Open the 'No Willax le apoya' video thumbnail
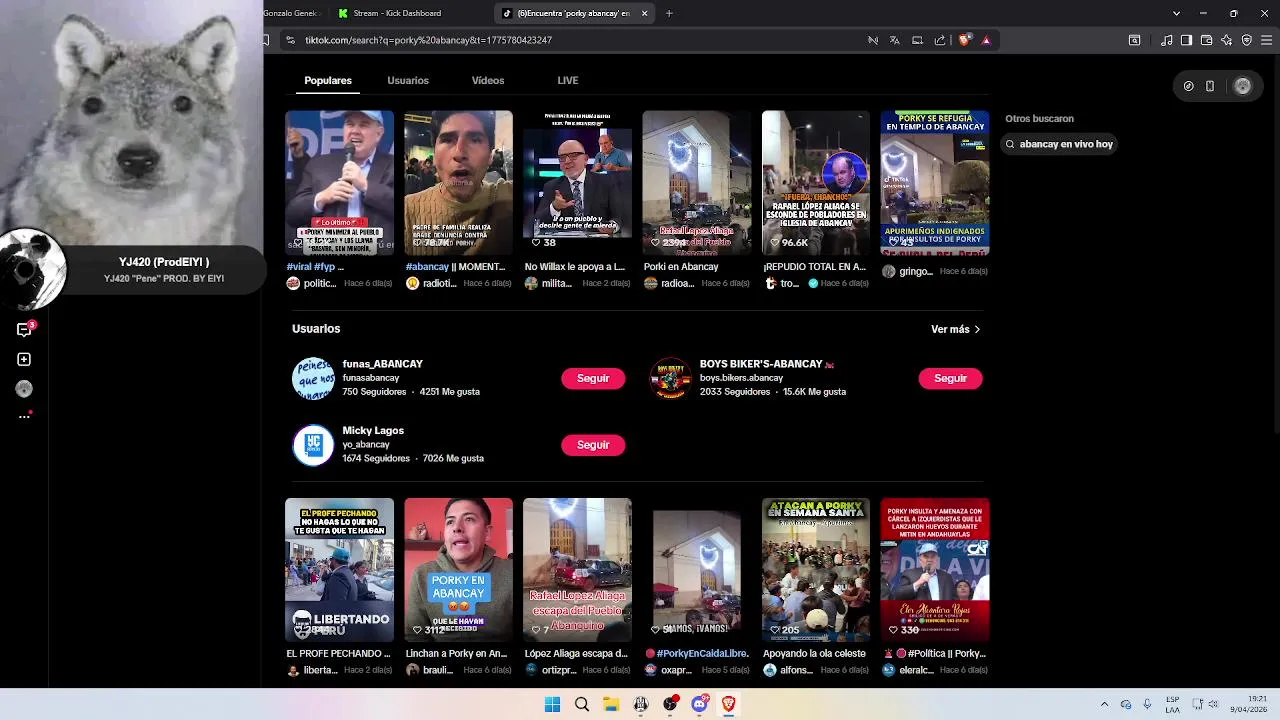The image size is (1280, 720). pyautogui.click(x=577, y=182)
